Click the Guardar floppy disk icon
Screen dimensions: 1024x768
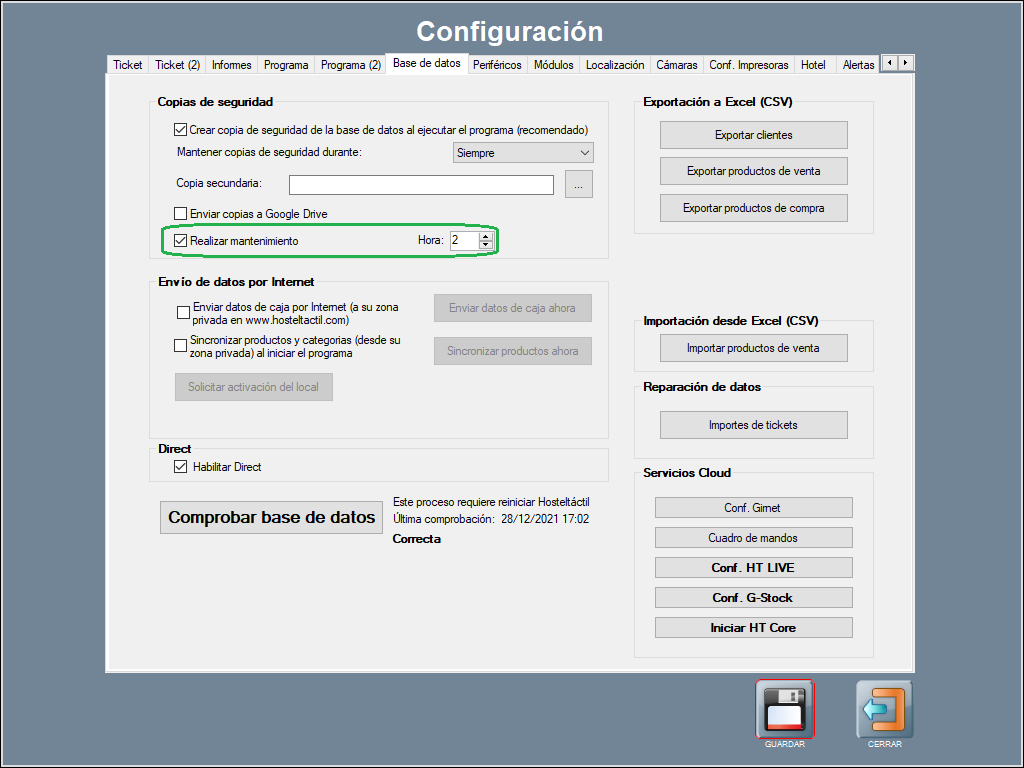pos(785,709)
